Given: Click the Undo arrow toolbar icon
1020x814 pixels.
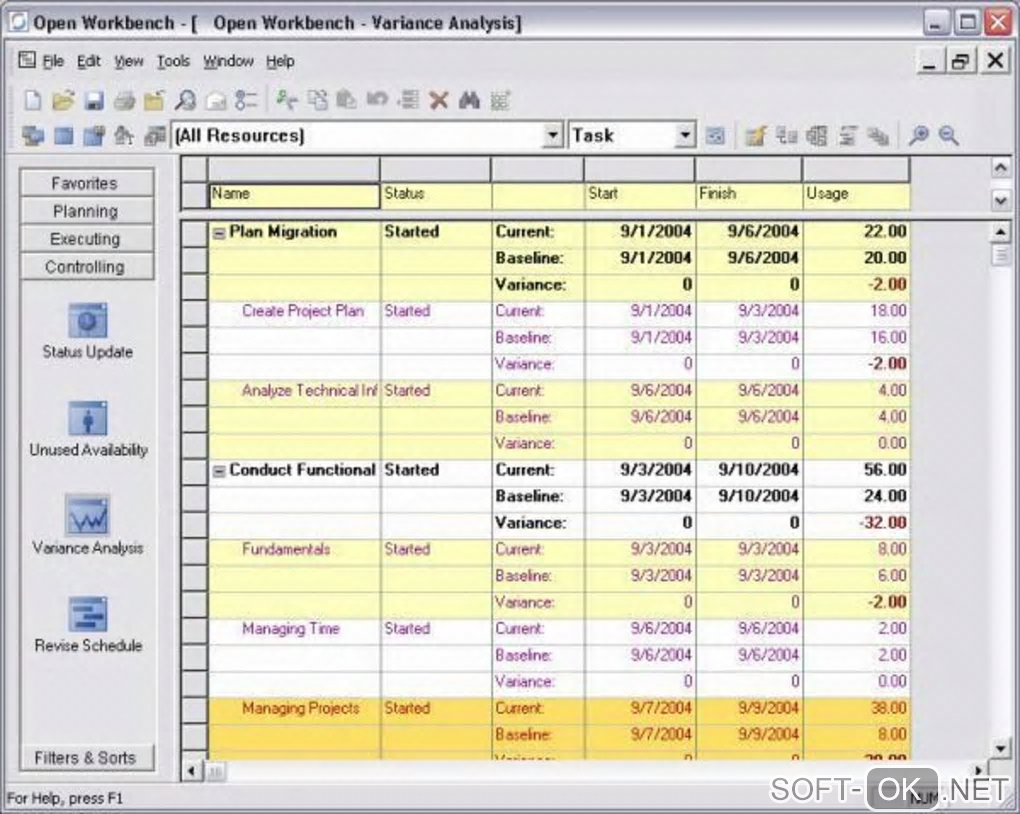Looking at the screenshot, I should click(377, 99).
